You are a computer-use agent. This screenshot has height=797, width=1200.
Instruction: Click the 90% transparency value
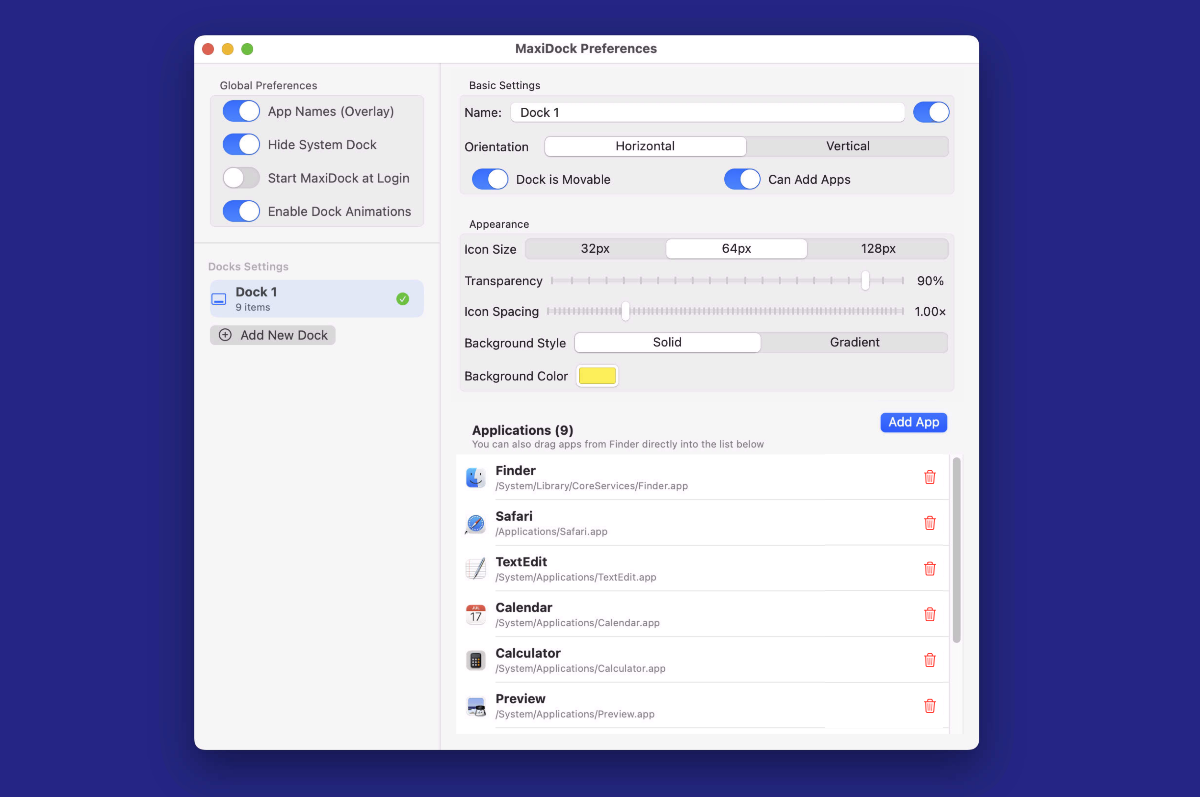[x=930, y=281]
